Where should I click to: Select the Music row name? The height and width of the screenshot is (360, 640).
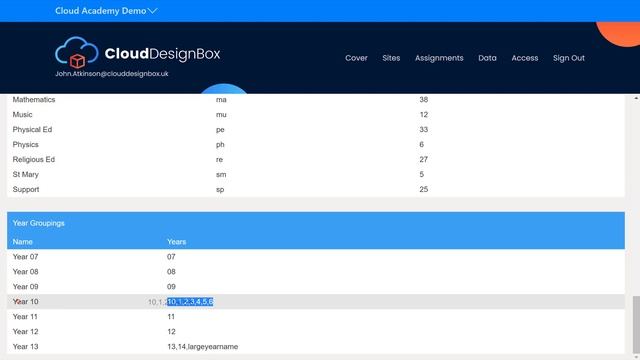(22, 115)
